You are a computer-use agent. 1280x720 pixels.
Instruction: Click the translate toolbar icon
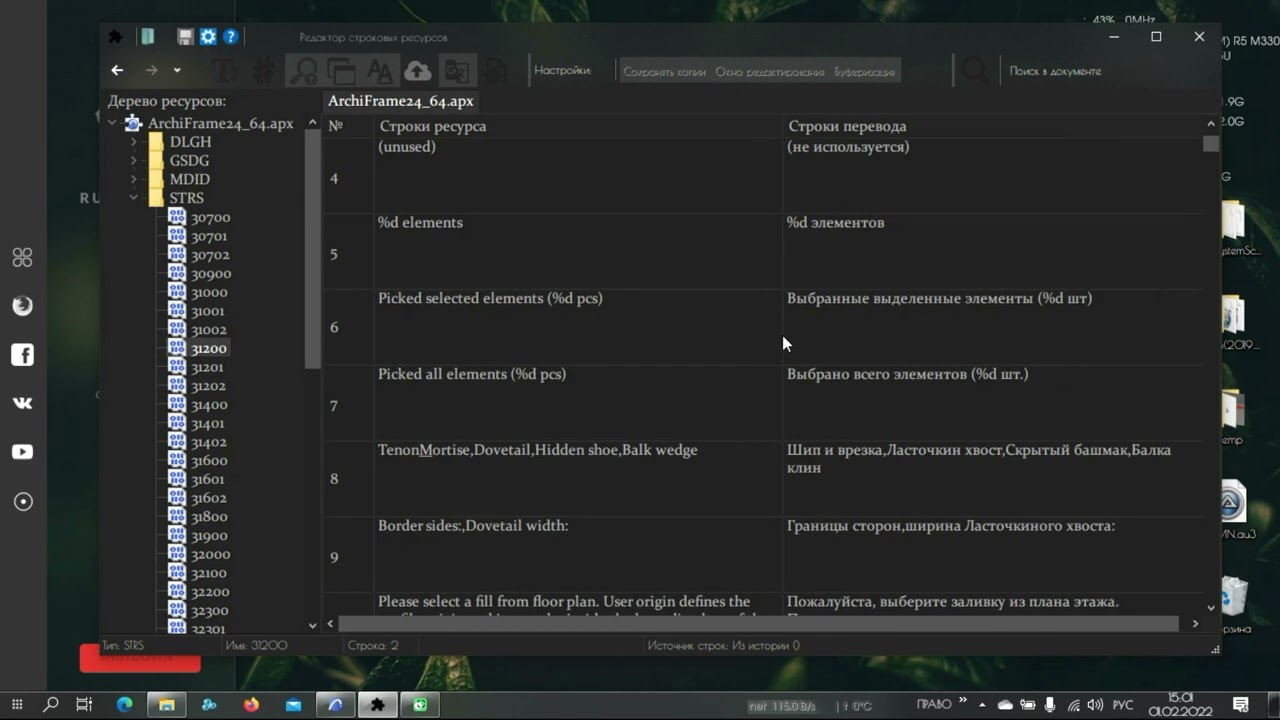[x=457, y=71]
